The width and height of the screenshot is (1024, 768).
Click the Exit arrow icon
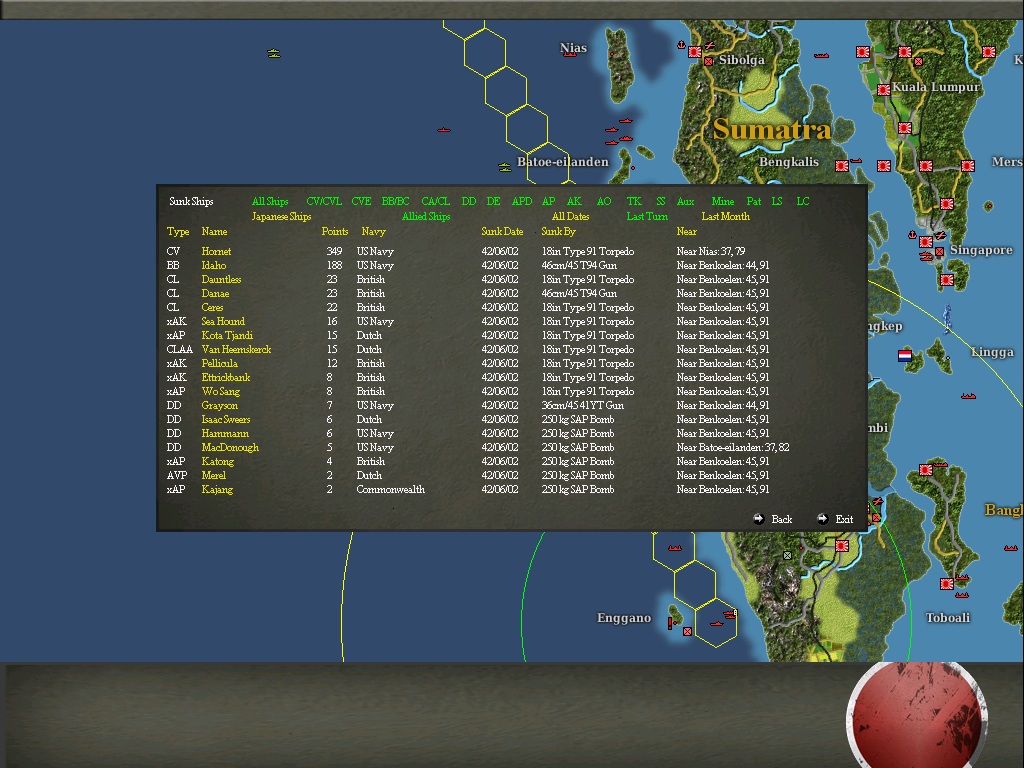822,519
